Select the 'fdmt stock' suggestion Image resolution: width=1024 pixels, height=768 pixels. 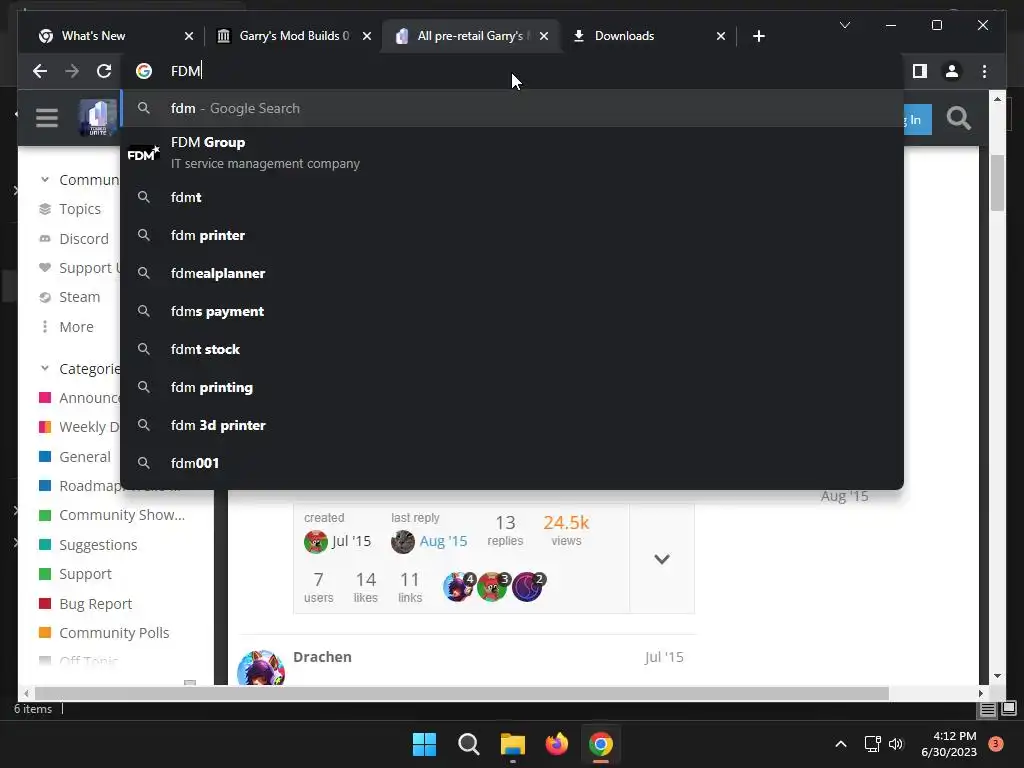pyautogui.click(x=512, y=349)
